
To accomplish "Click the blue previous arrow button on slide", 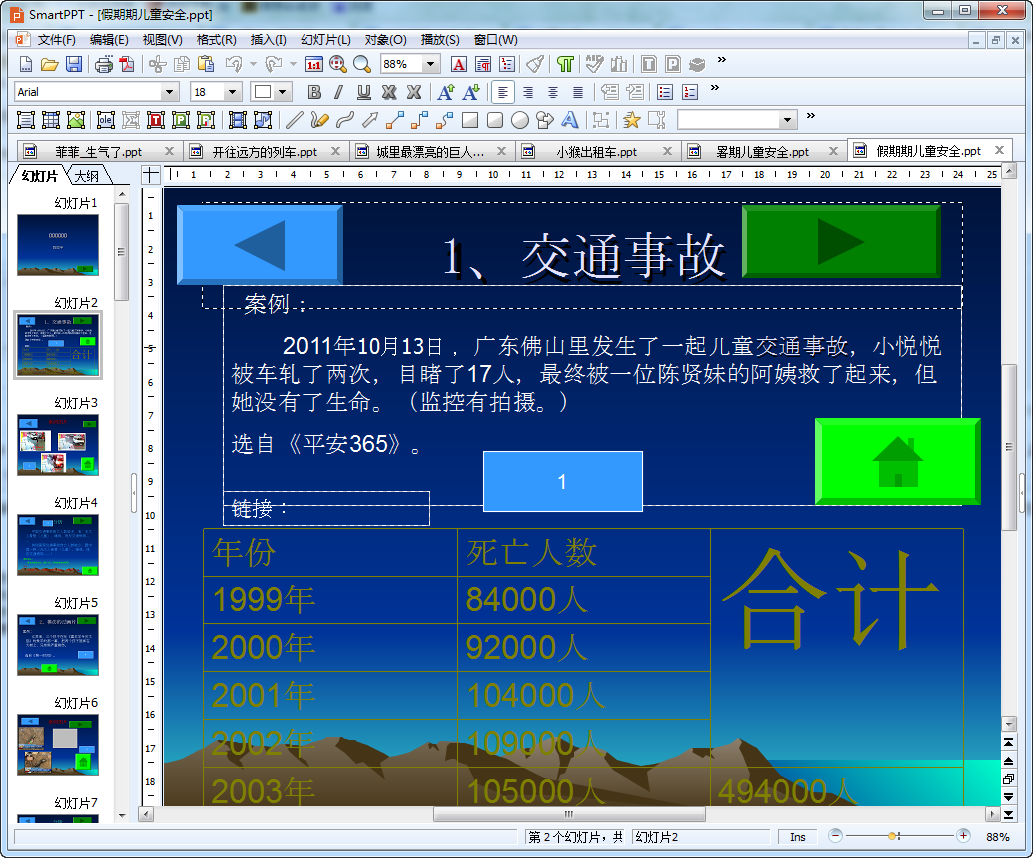I will pyautogui.click(x=260, y=244).
